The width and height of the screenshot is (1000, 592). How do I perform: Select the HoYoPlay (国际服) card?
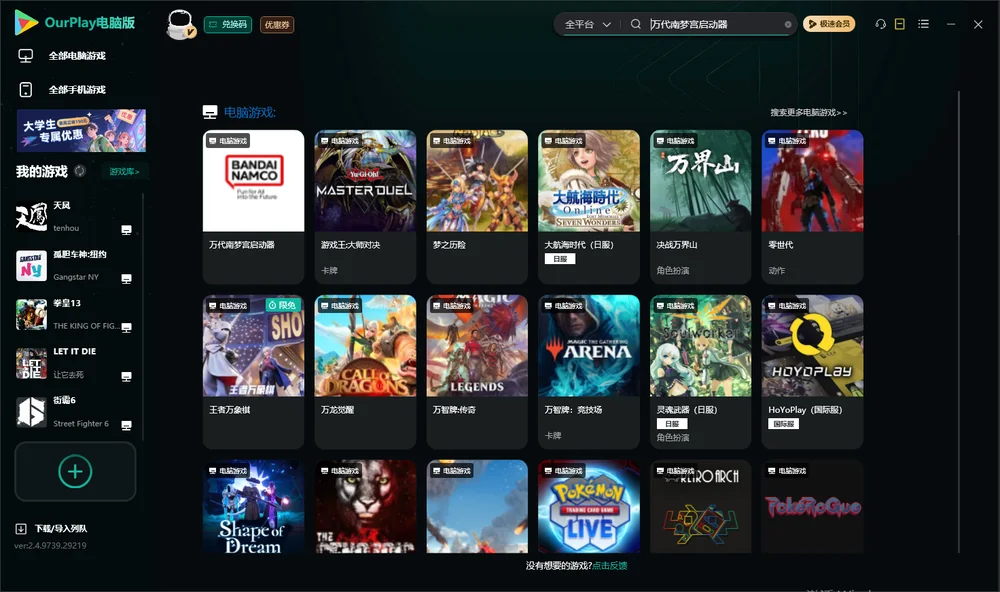(812, 372)
